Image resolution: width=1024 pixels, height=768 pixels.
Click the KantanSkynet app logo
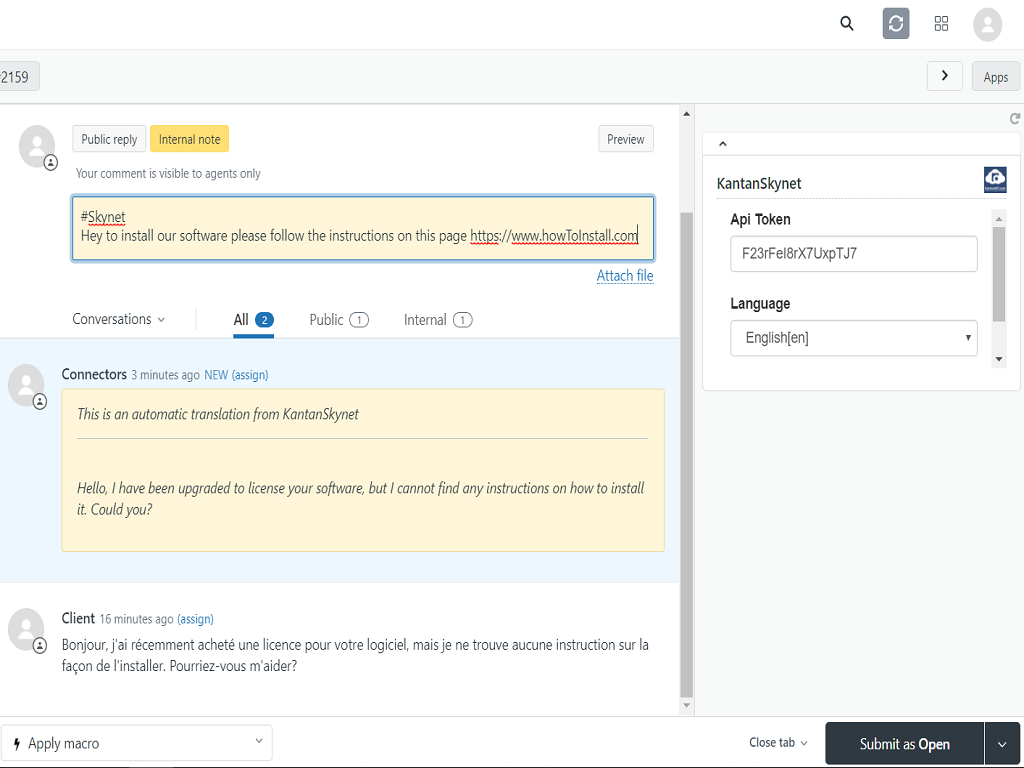pyautogui.click(x=995, y=180)
